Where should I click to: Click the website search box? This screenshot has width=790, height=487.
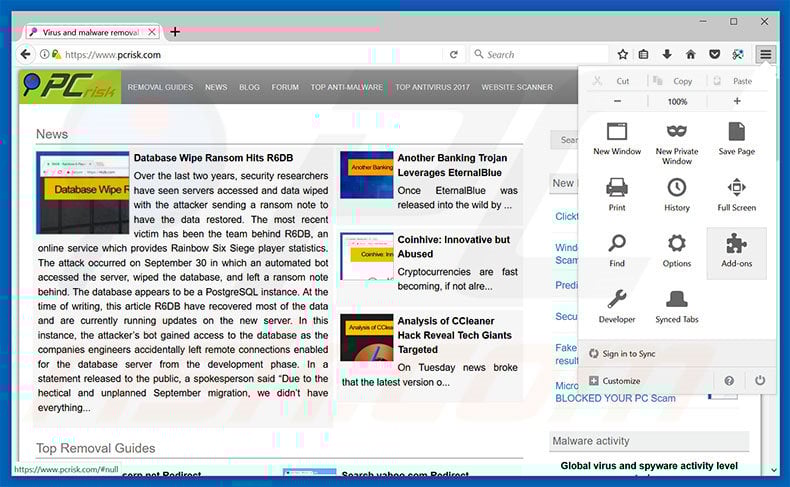[564, 140]
